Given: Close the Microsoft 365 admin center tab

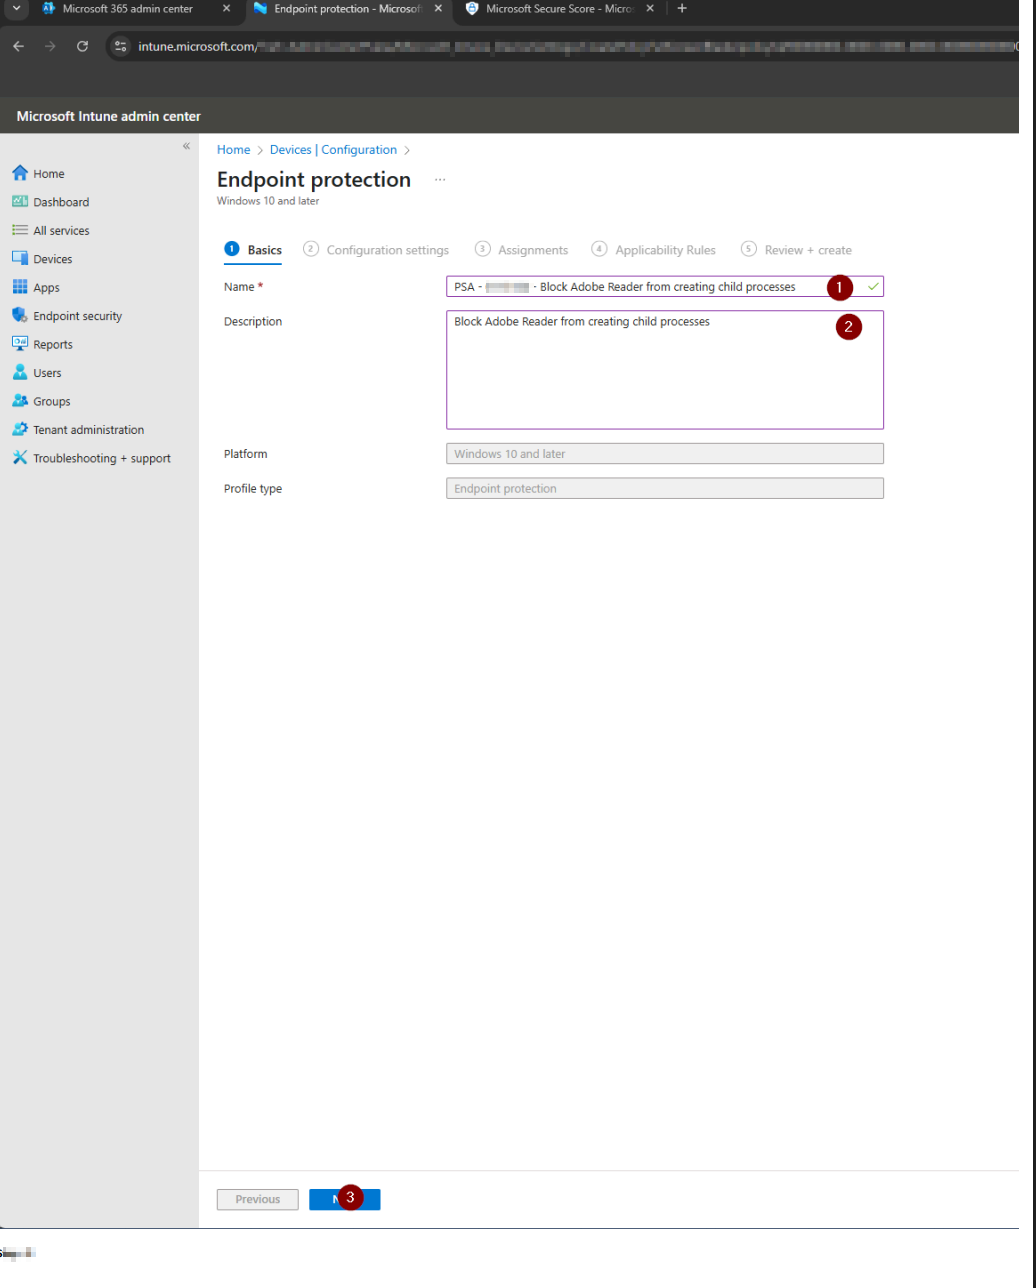Looking at the screenshot, I should coord(226,9).
